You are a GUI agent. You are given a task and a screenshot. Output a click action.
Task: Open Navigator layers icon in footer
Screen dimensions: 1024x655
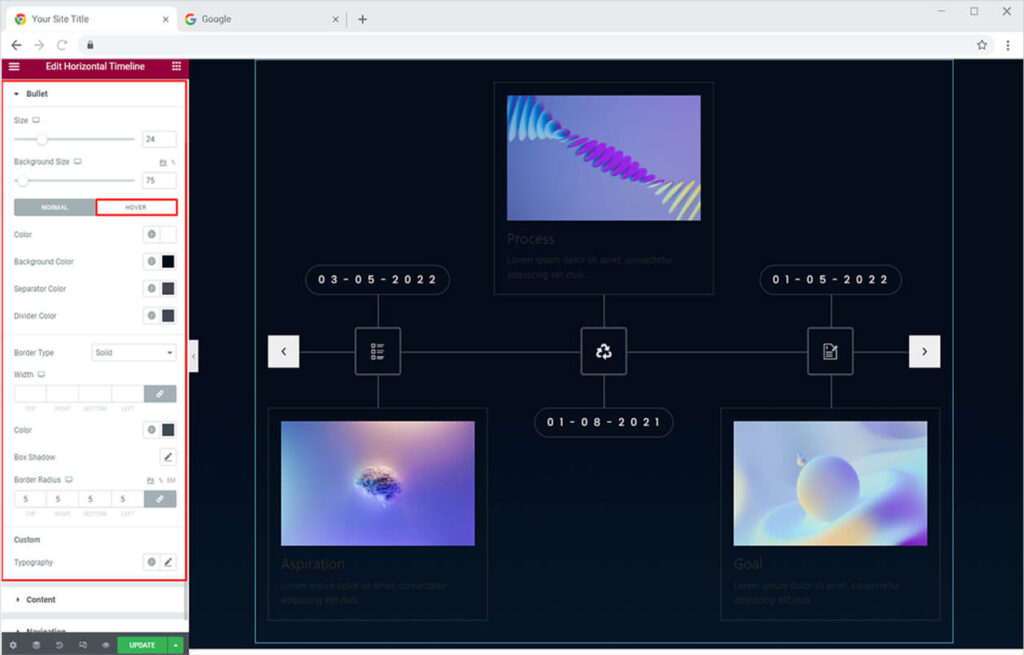click(x=36, y=645)
